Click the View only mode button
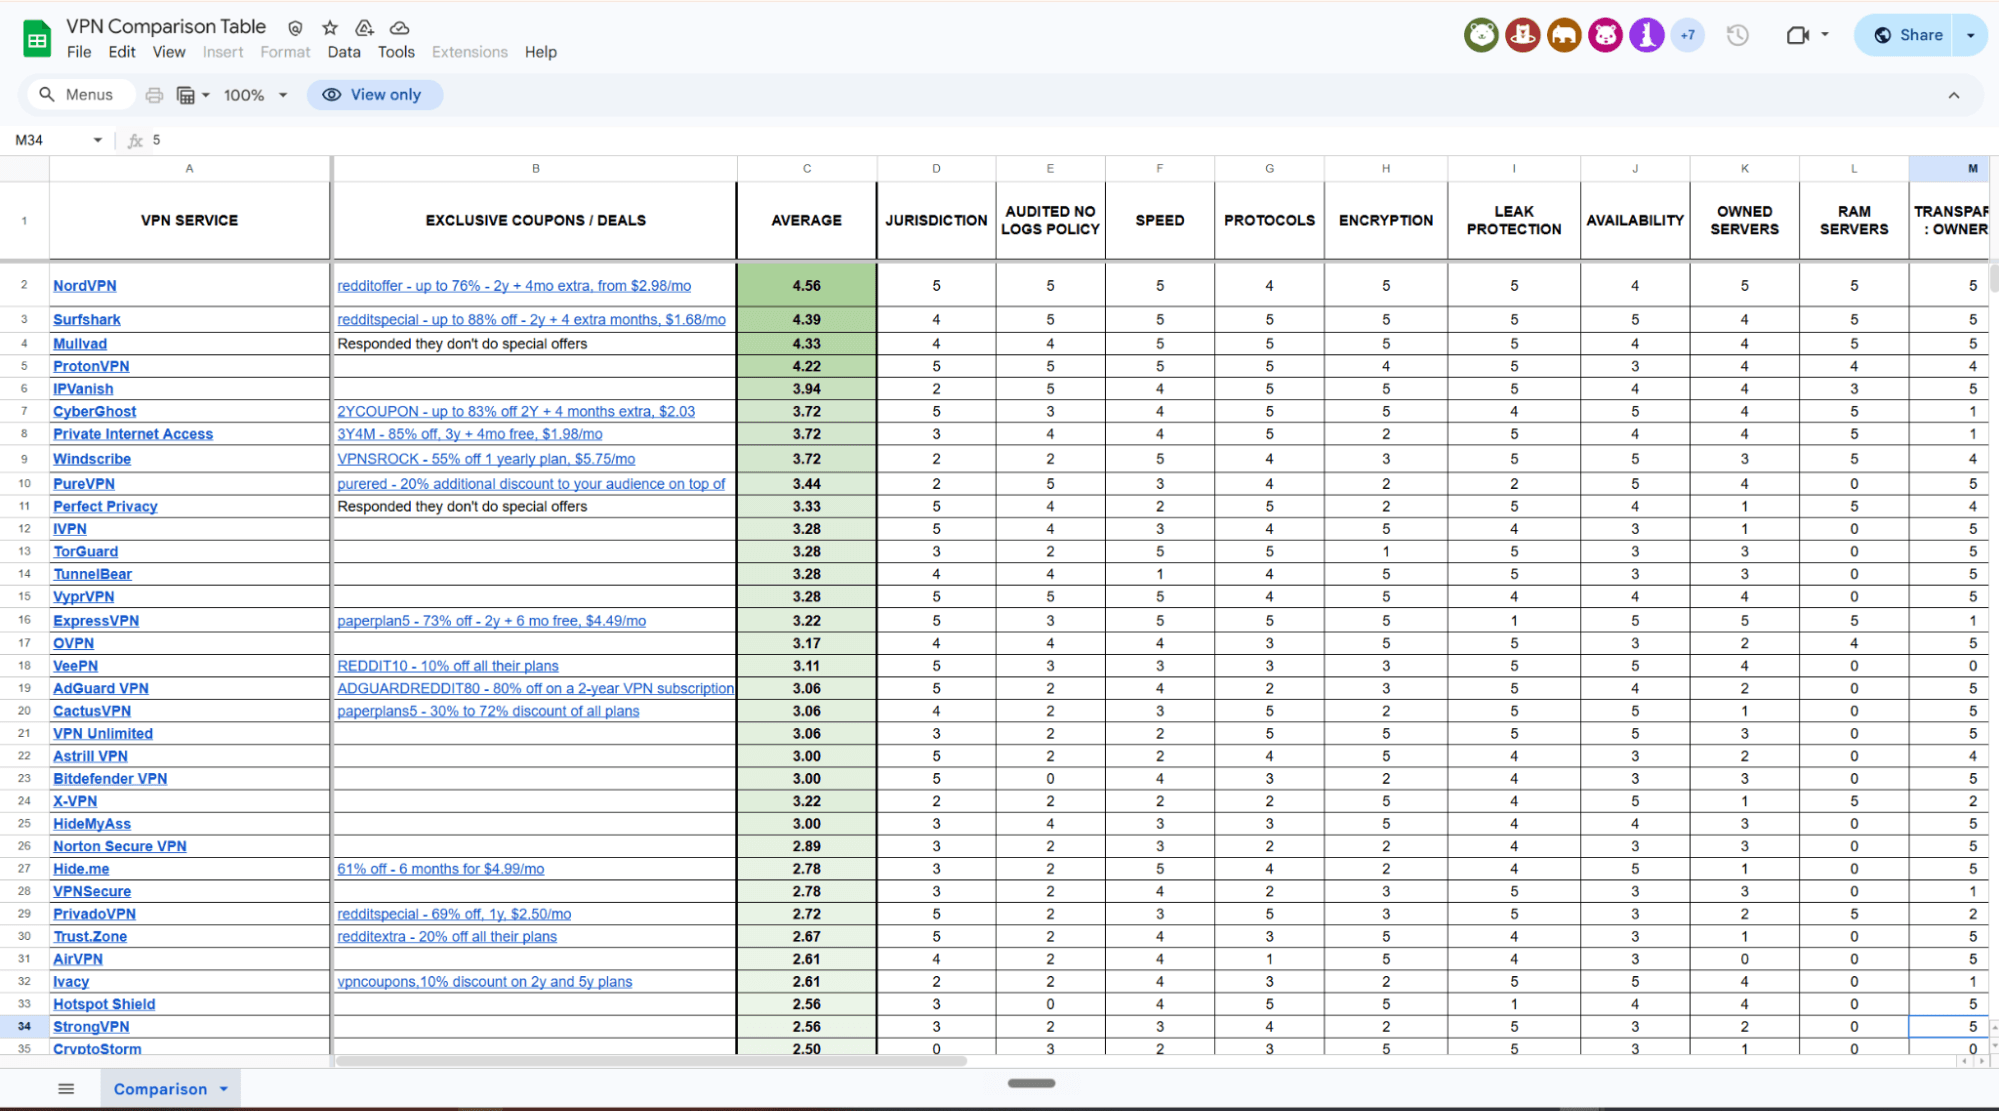 (374, 95)
